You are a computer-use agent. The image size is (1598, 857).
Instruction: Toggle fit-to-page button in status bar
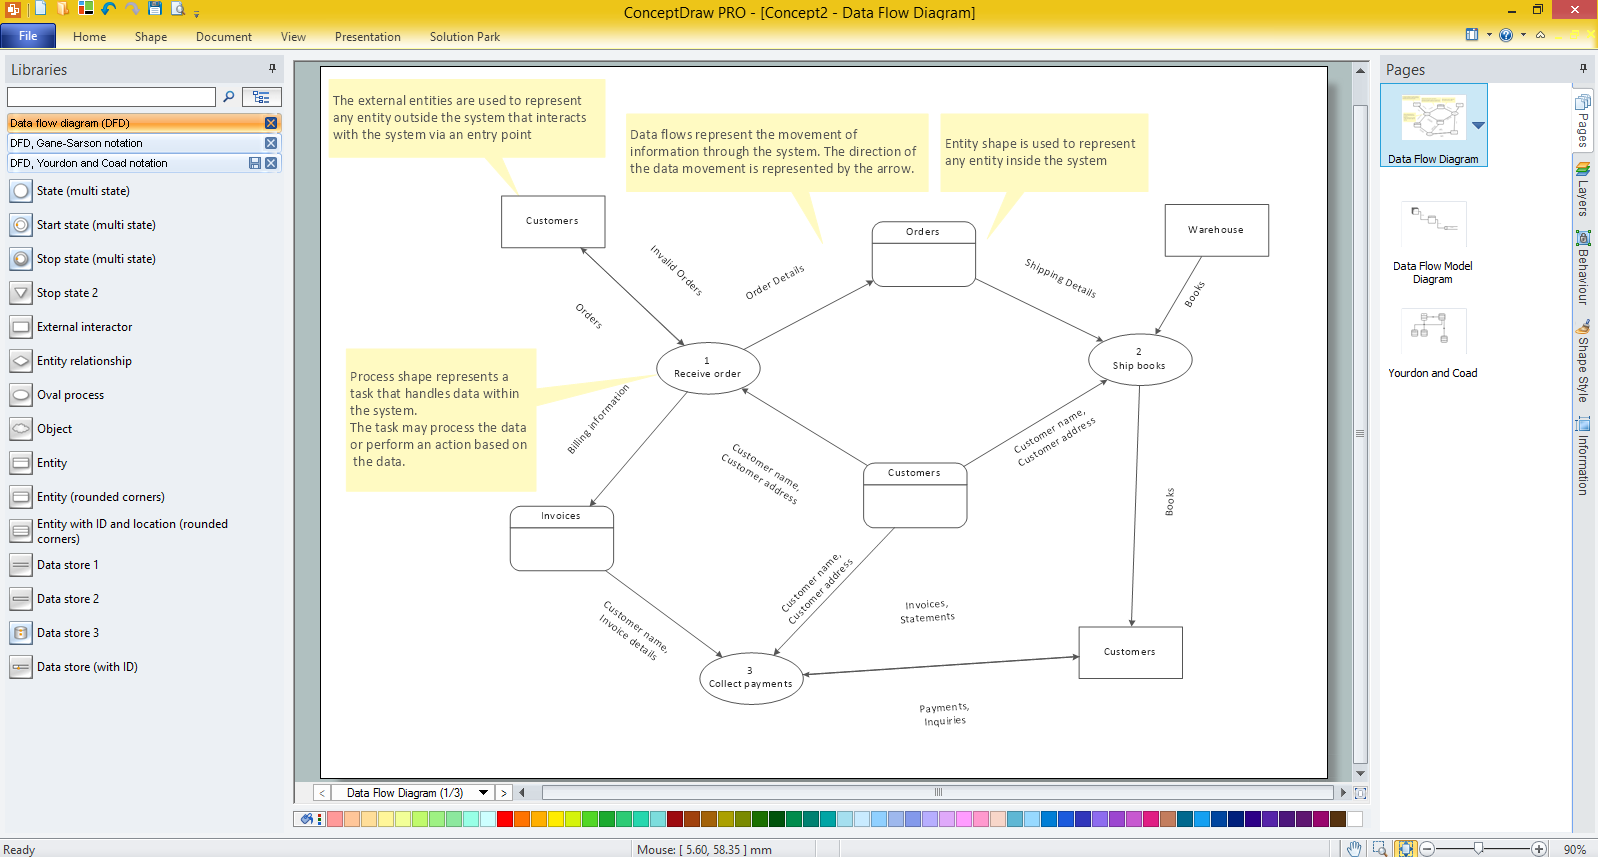tap(1406, 848)
